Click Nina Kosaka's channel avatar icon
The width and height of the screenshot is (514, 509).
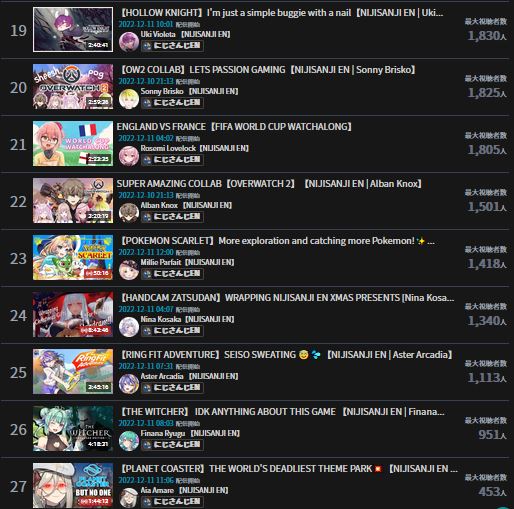(x=129, y=327)
